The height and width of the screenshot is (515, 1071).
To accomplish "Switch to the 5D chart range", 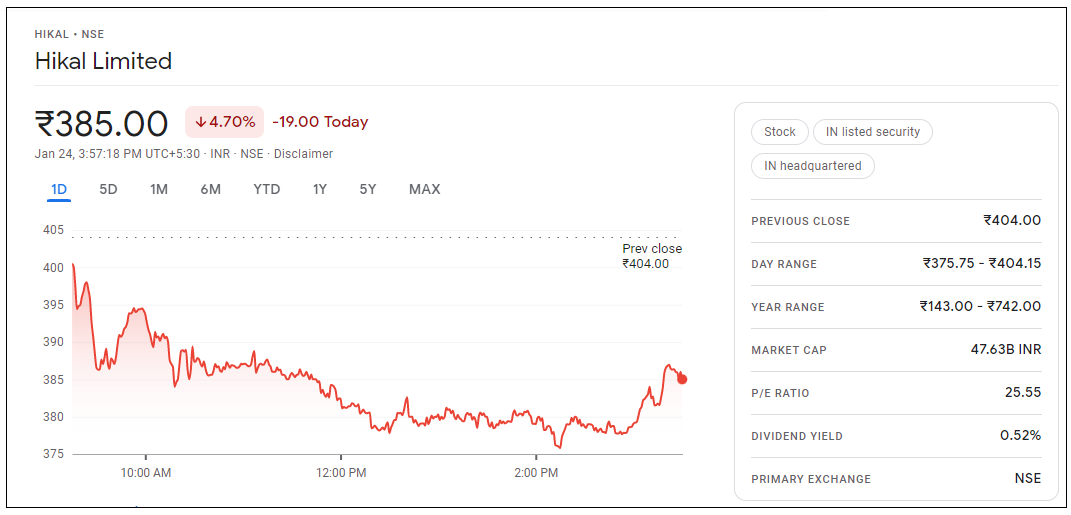I will [x=108, y=189].
